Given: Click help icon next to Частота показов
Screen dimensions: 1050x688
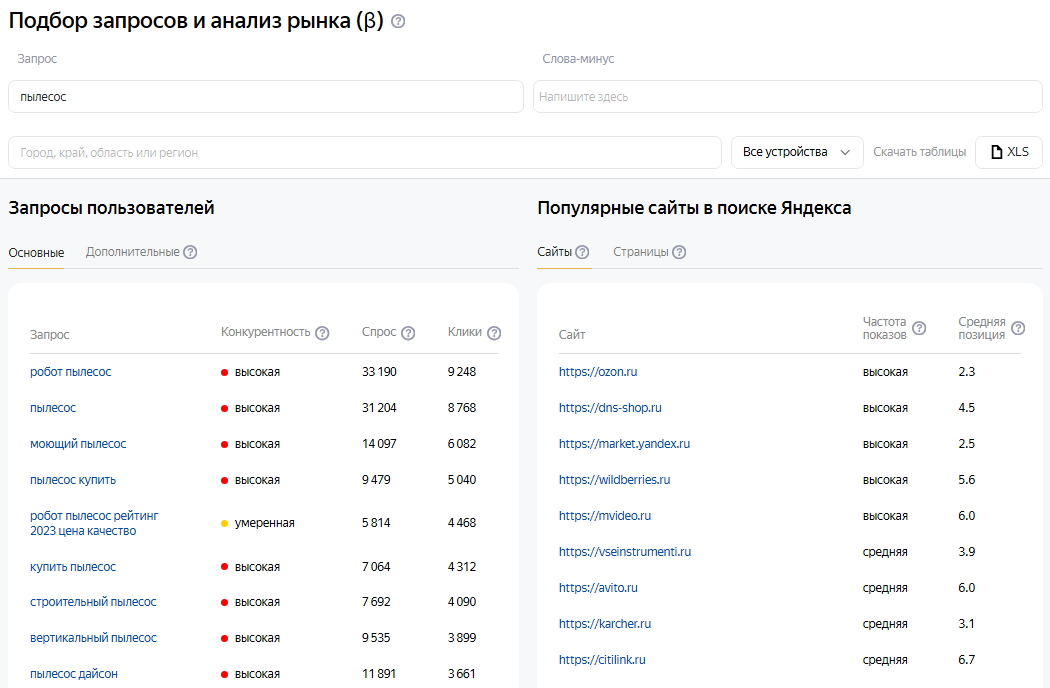Looking at the screenshot, I should coord(919,328).
